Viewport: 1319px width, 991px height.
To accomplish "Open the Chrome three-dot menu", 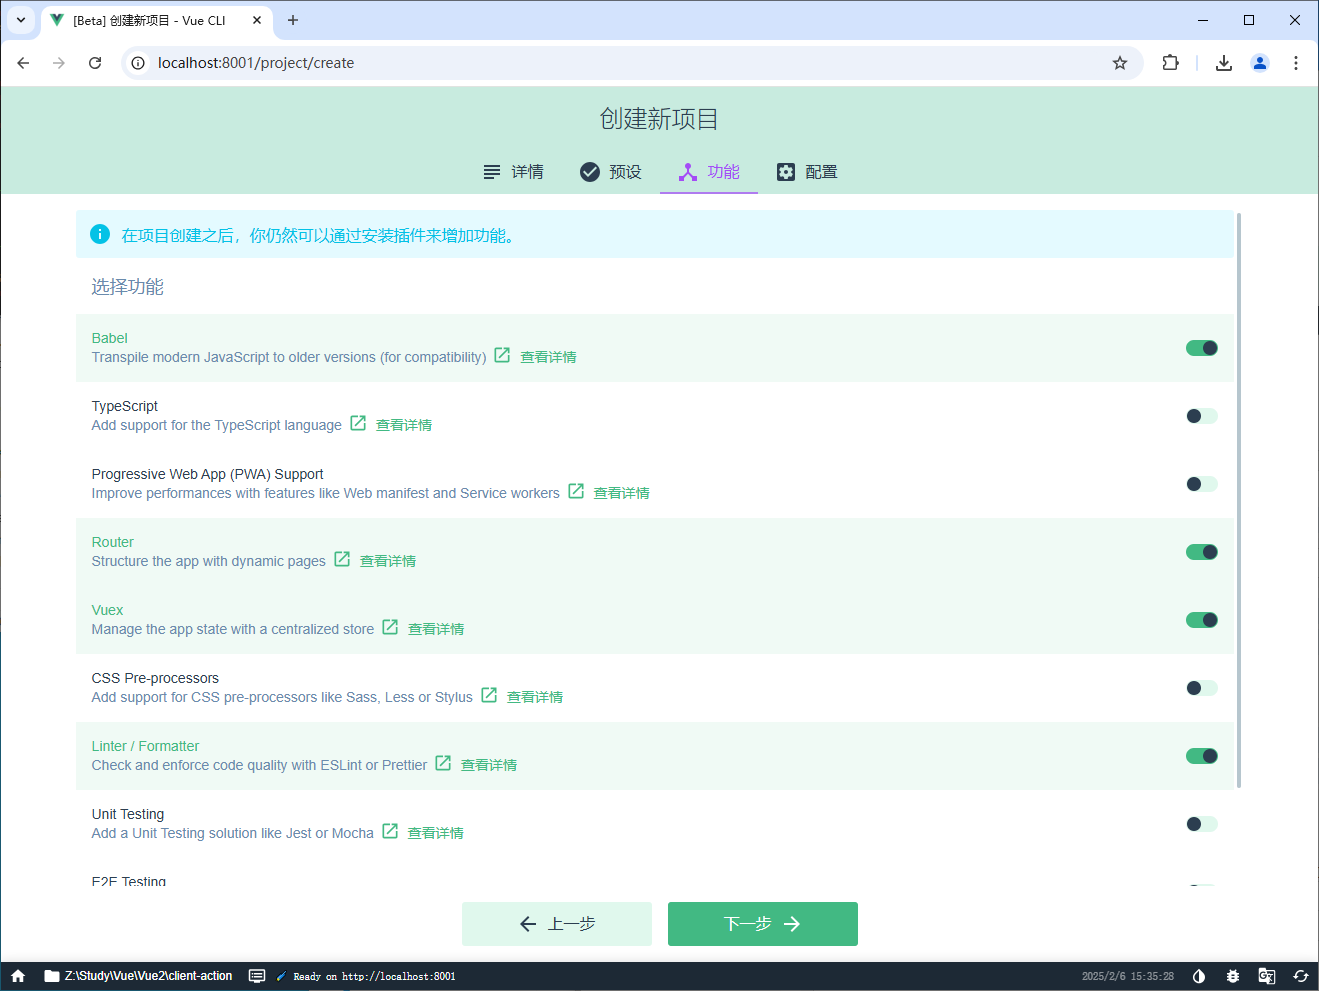I will pos(1296,63).
